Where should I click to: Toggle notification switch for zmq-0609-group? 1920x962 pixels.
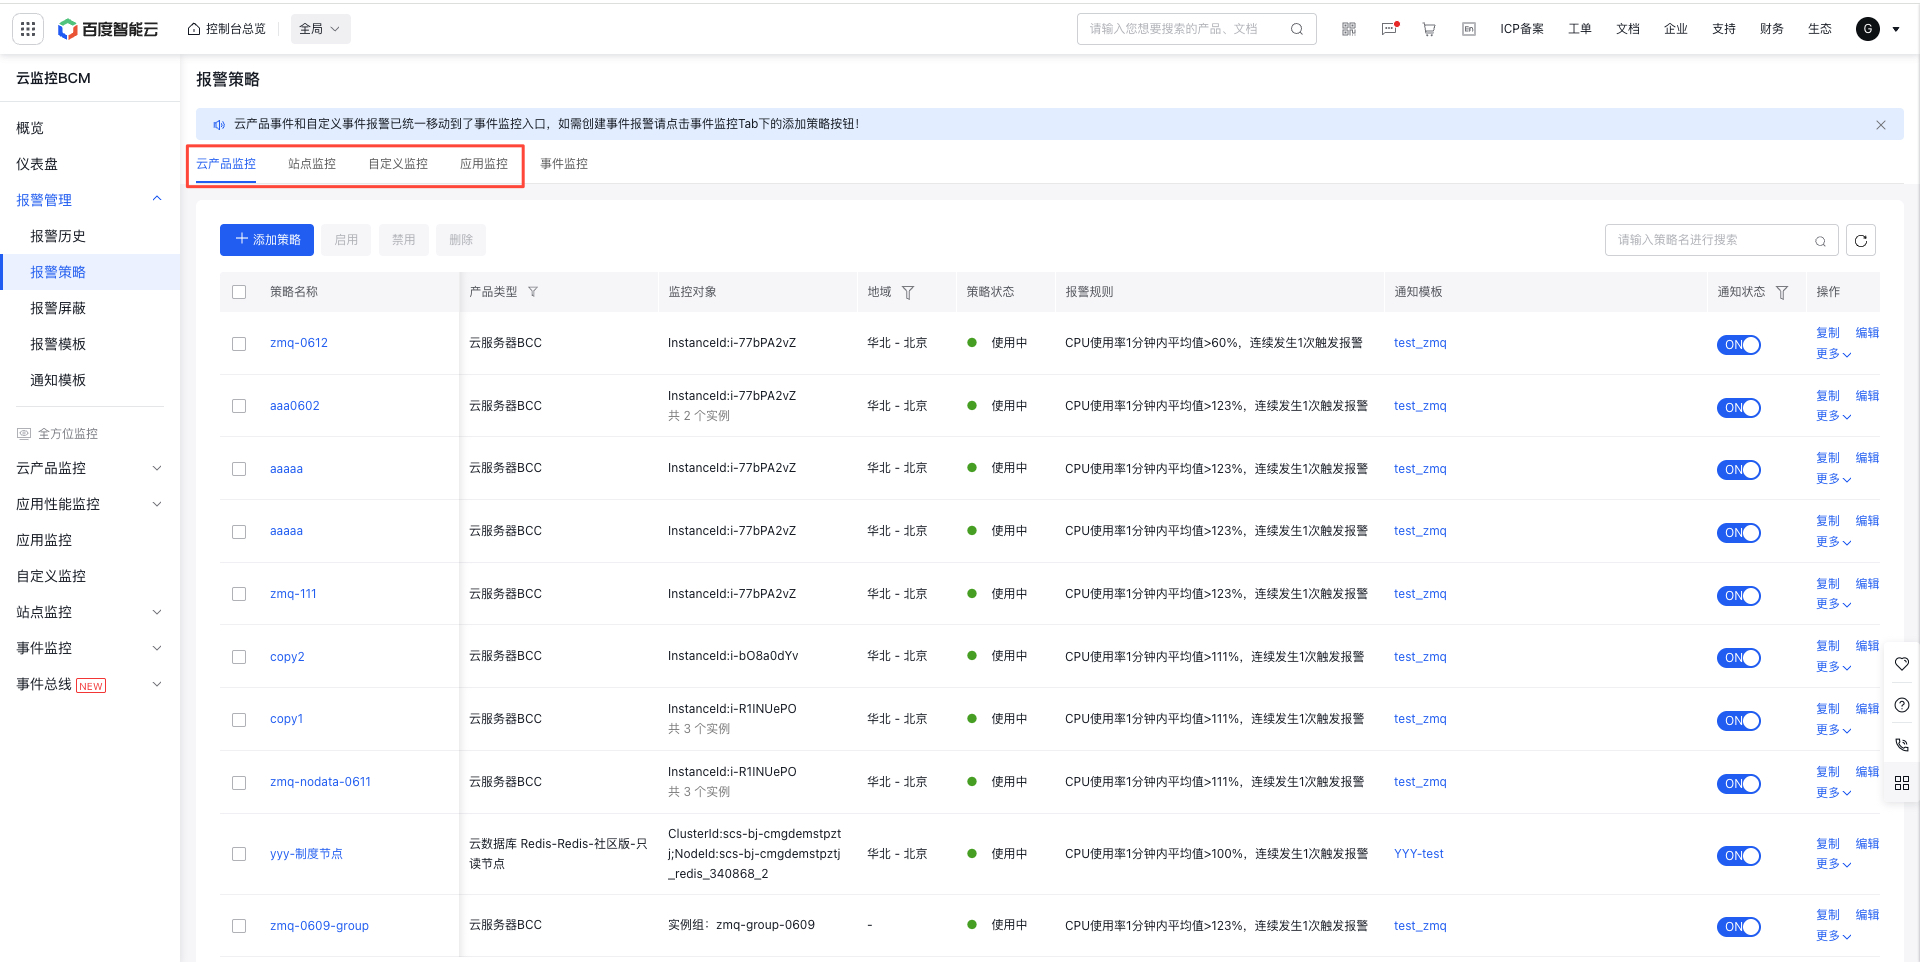point(1739,927)
